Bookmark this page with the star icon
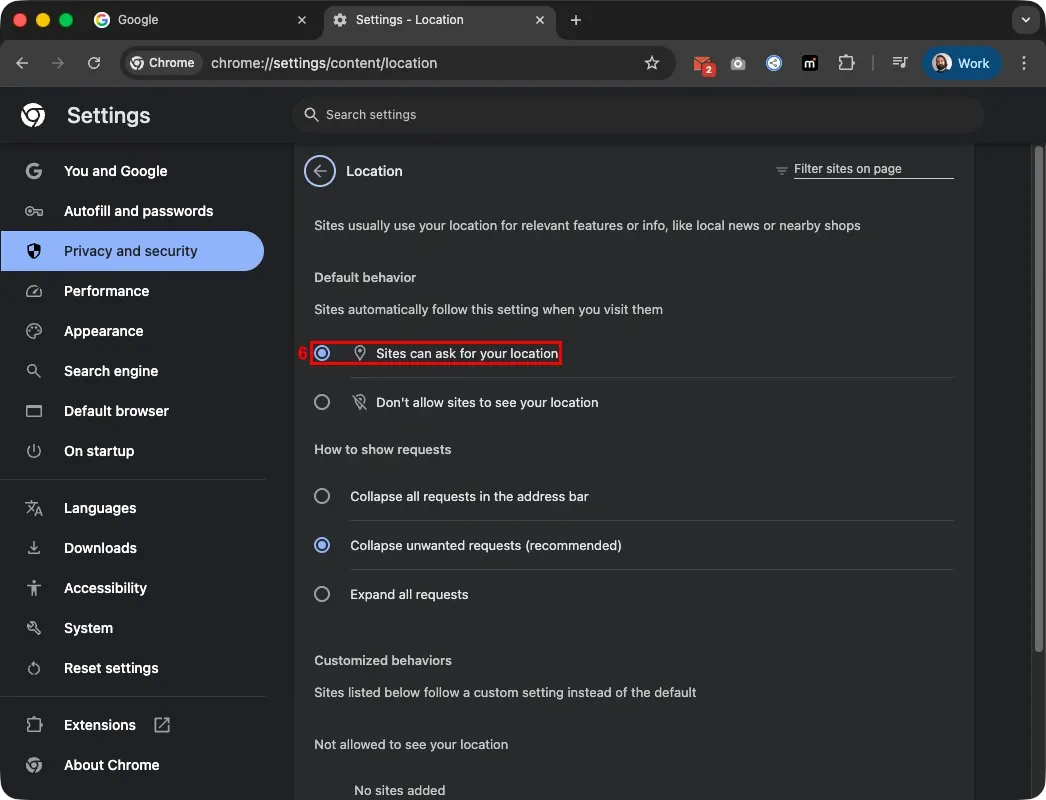 [652, 63]
